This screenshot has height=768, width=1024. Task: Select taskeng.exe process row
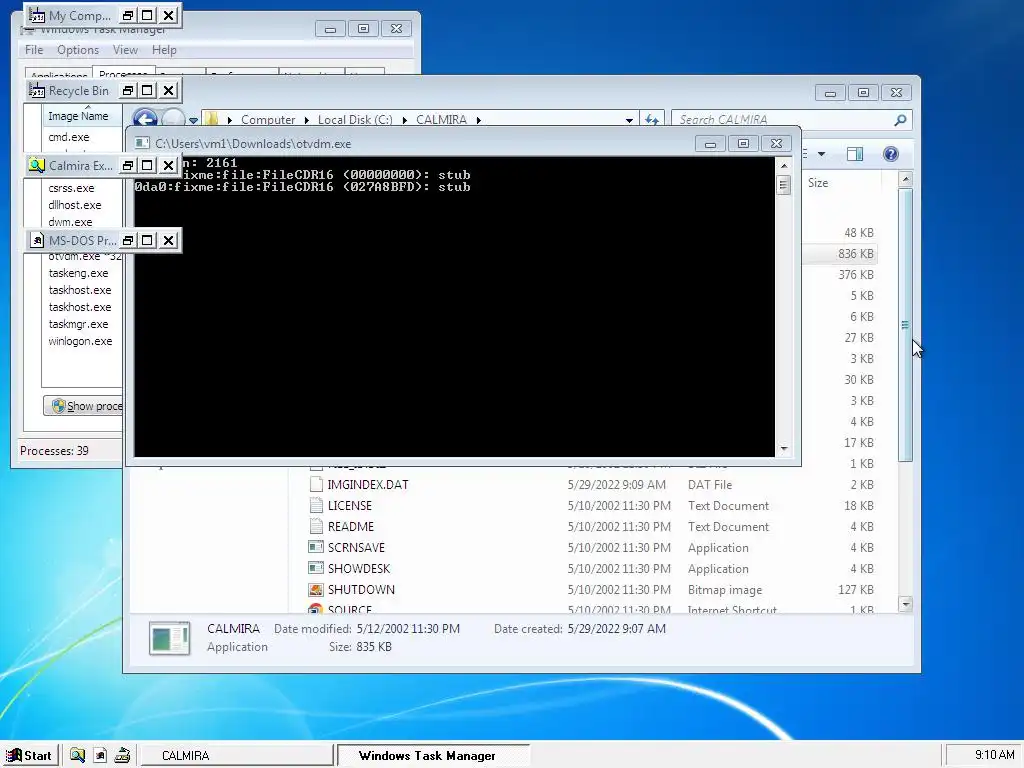coord(78,273)
